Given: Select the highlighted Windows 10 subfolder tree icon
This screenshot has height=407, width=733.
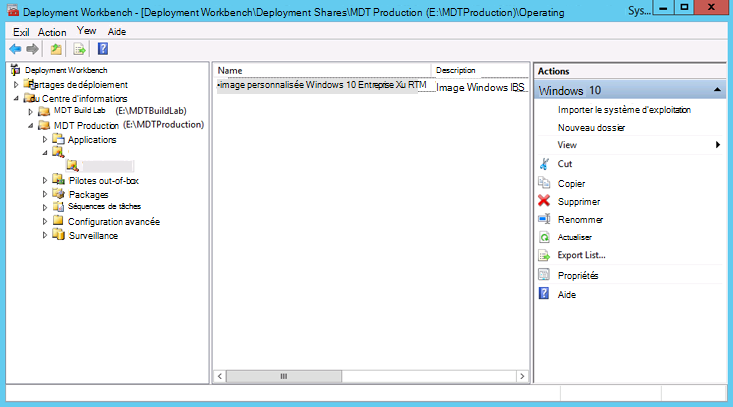Looking at the screenshot, I should coord(72,165).
